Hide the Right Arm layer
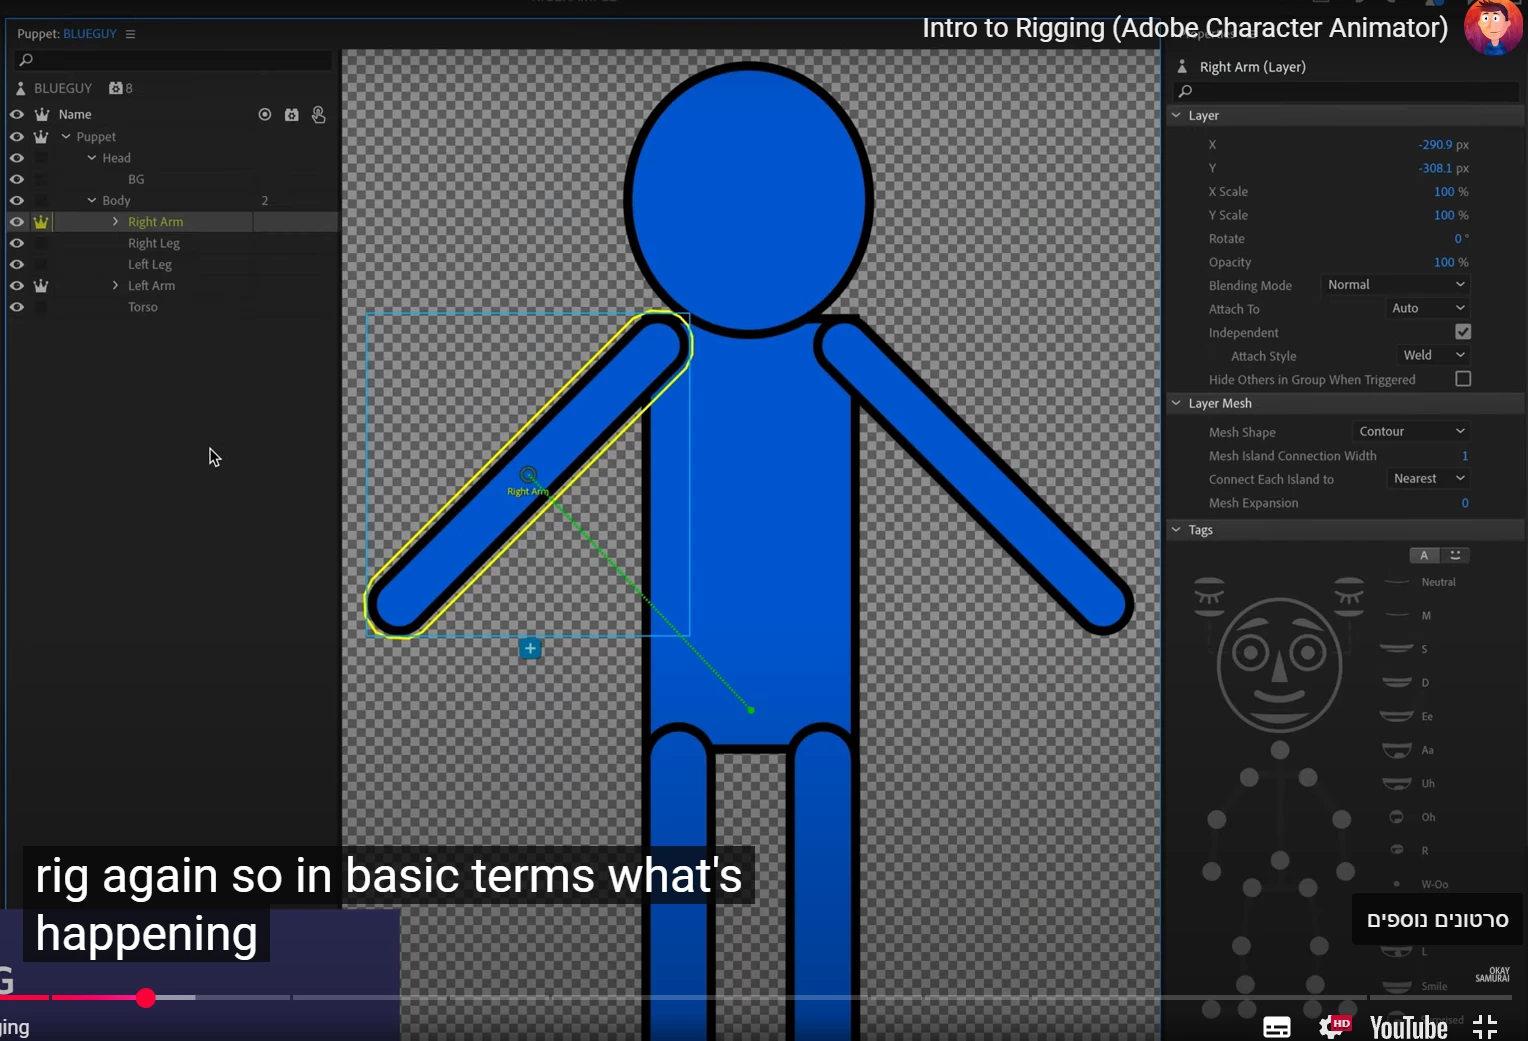Screen dimensions: 1528x1041 click(17, 222)
